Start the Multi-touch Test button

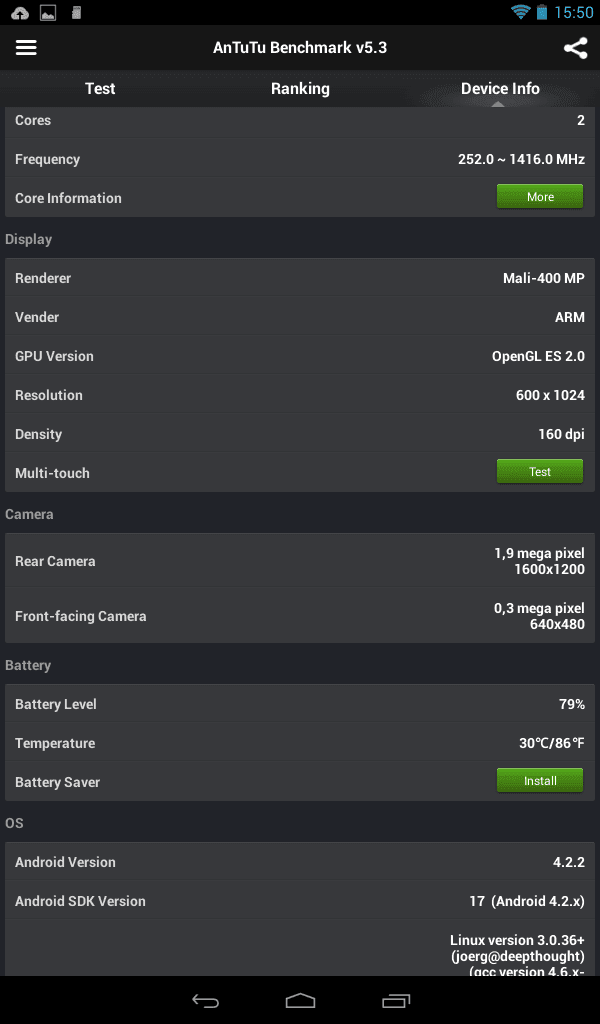point(540,472)
